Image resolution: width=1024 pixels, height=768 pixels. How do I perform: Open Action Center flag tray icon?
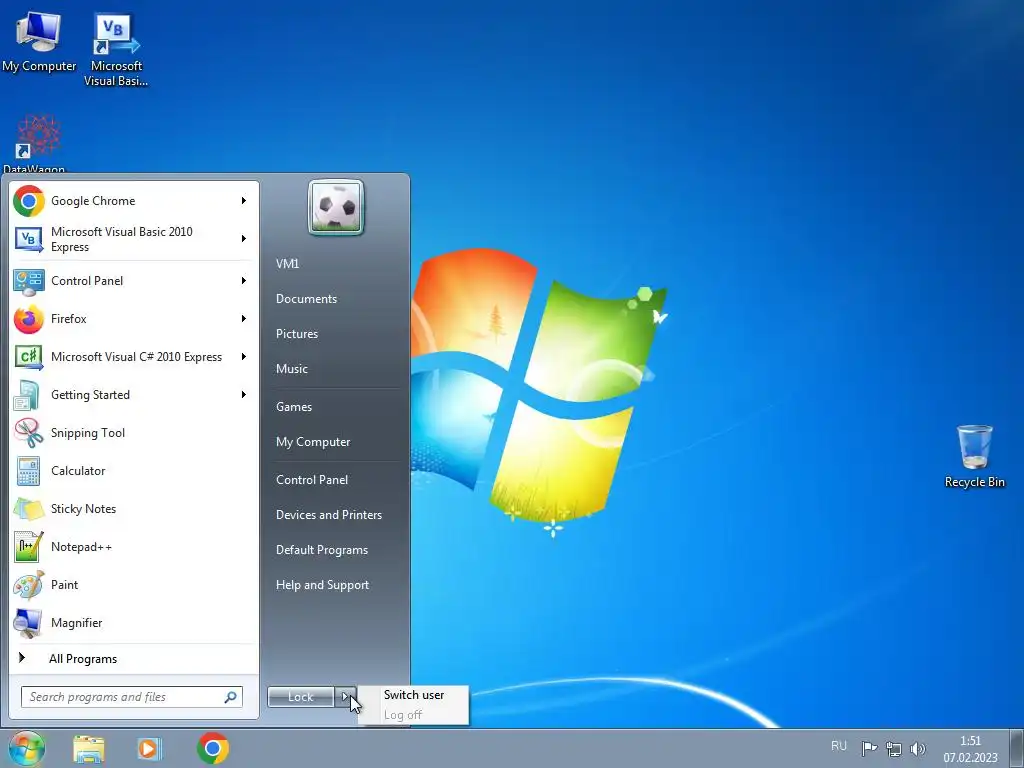click(869, 748)
